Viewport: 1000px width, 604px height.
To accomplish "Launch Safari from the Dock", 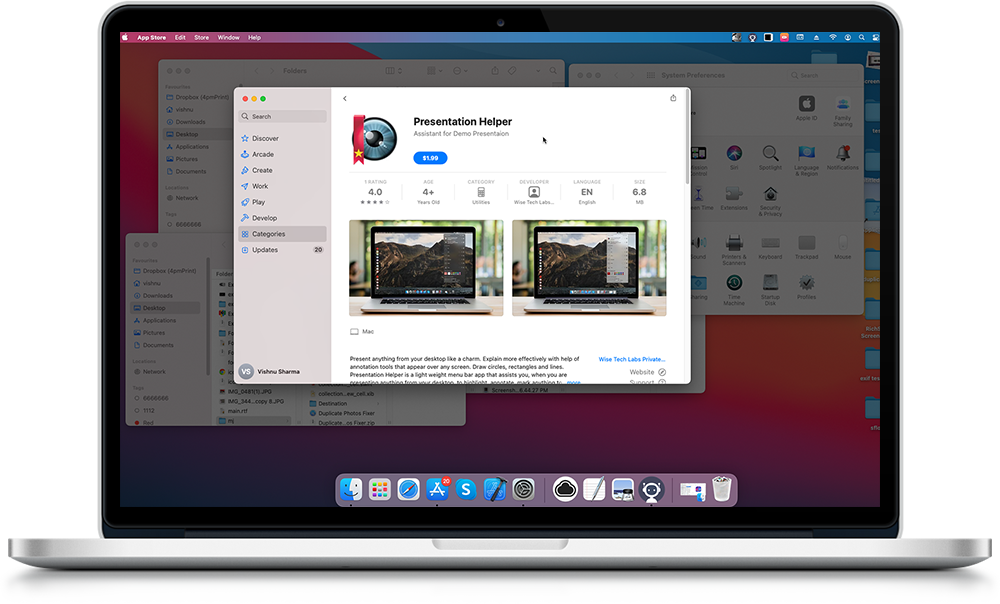I will tap(408, 490).
